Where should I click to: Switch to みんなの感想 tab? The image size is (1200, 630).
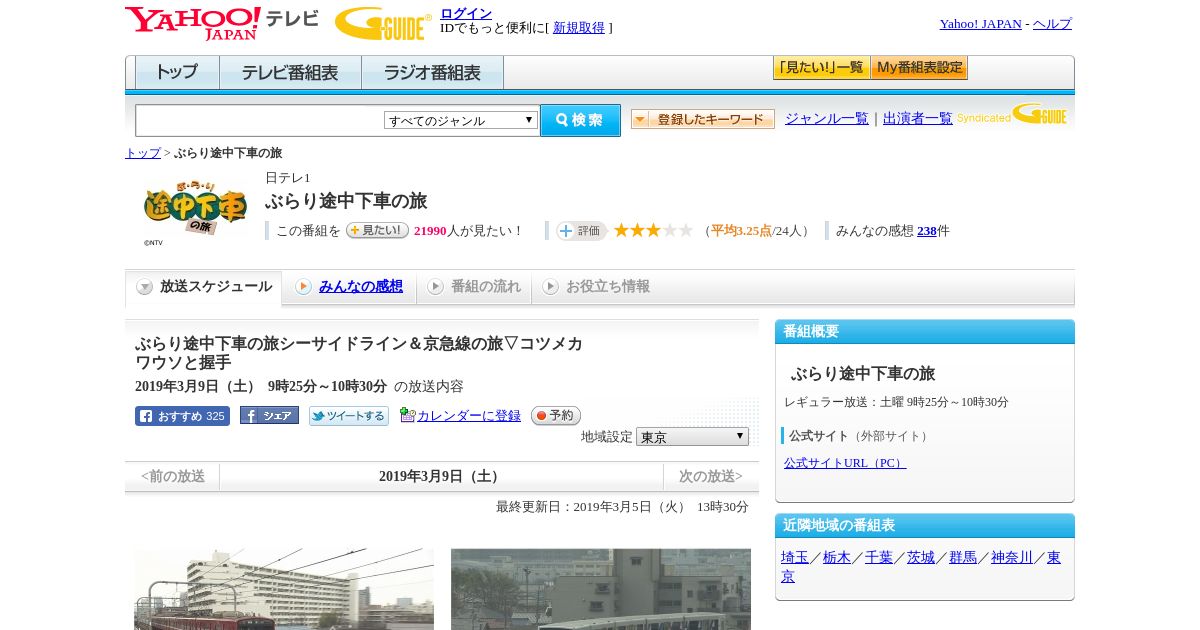pyautogui.click(x=349, y=287)
